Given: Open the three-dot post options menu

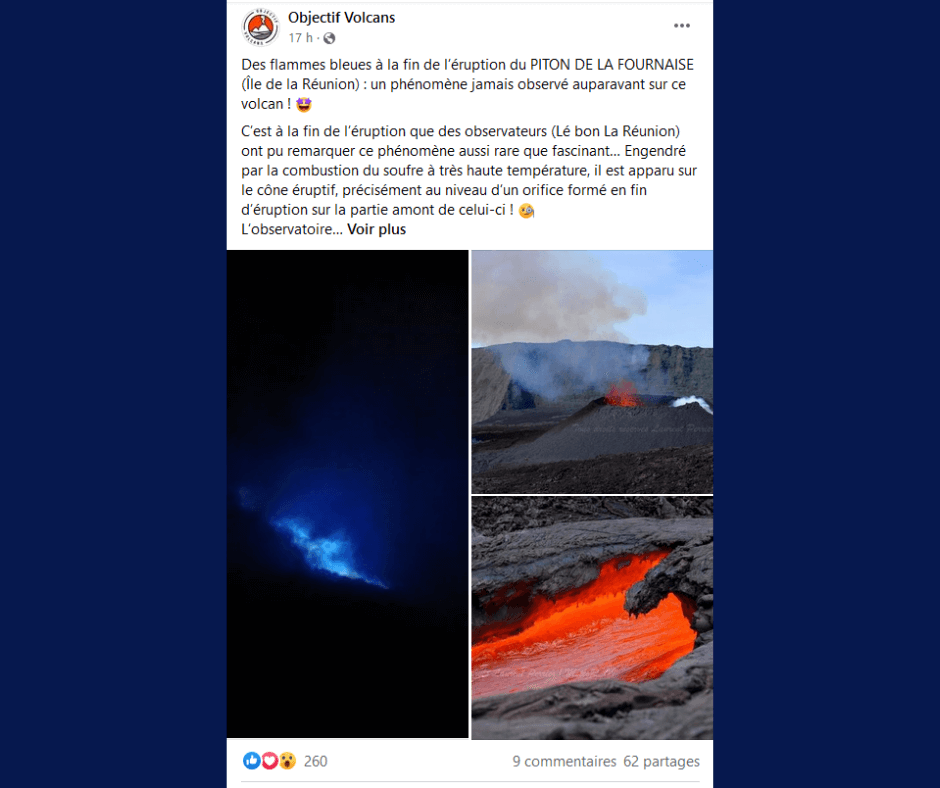Looking at the screenshot, I should (682, 26).
